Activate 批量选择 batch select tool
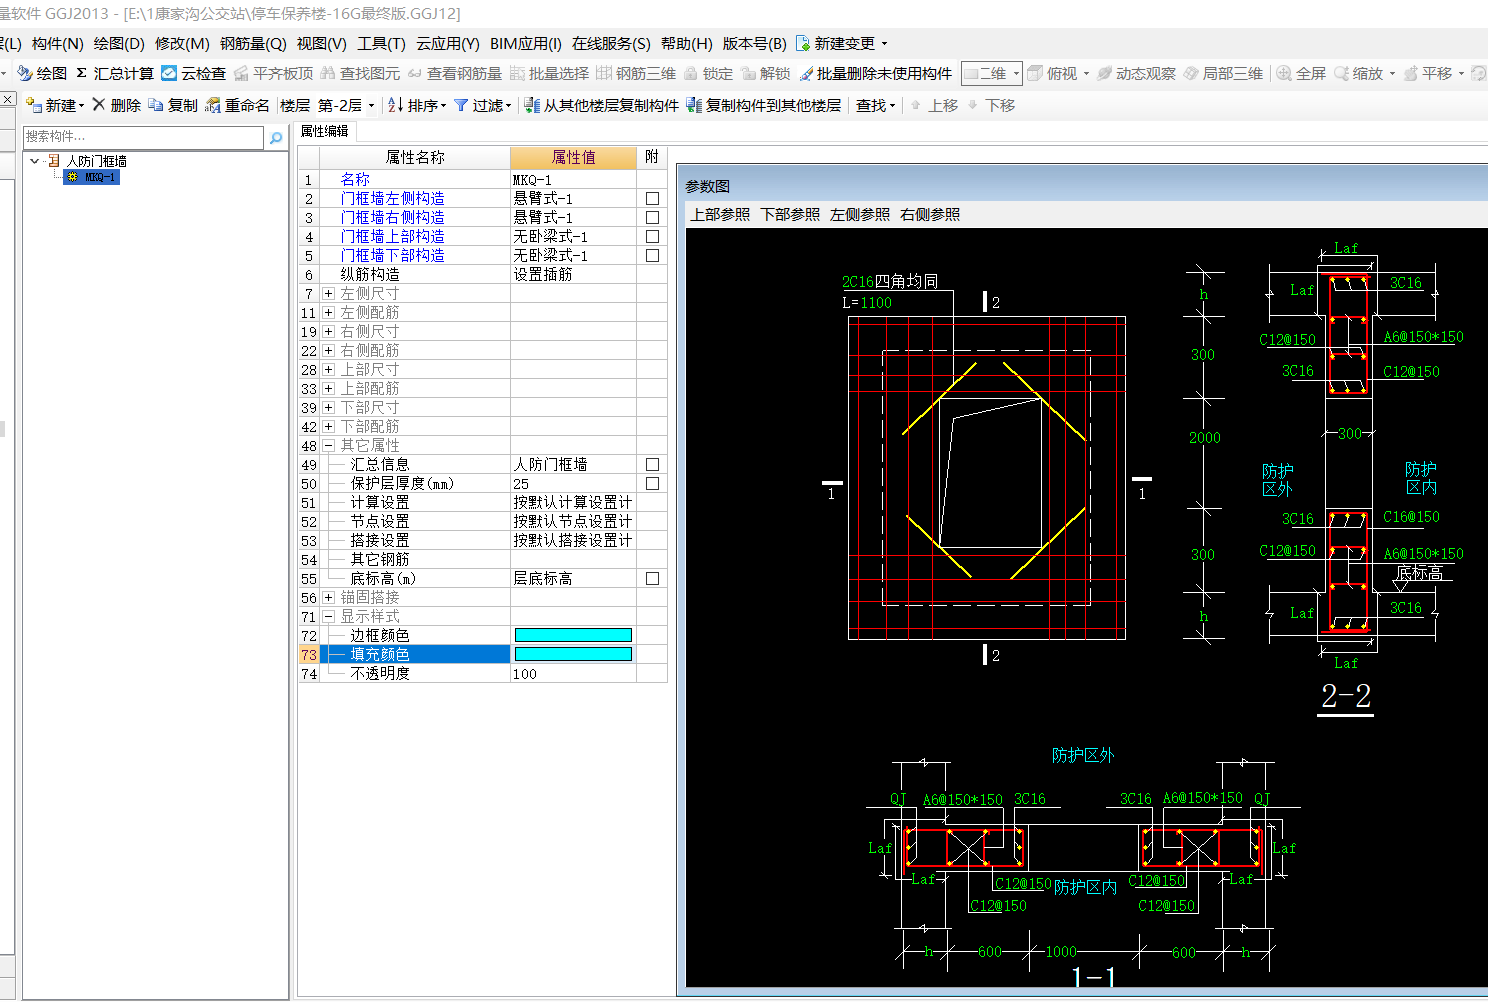 click(549, 73)
